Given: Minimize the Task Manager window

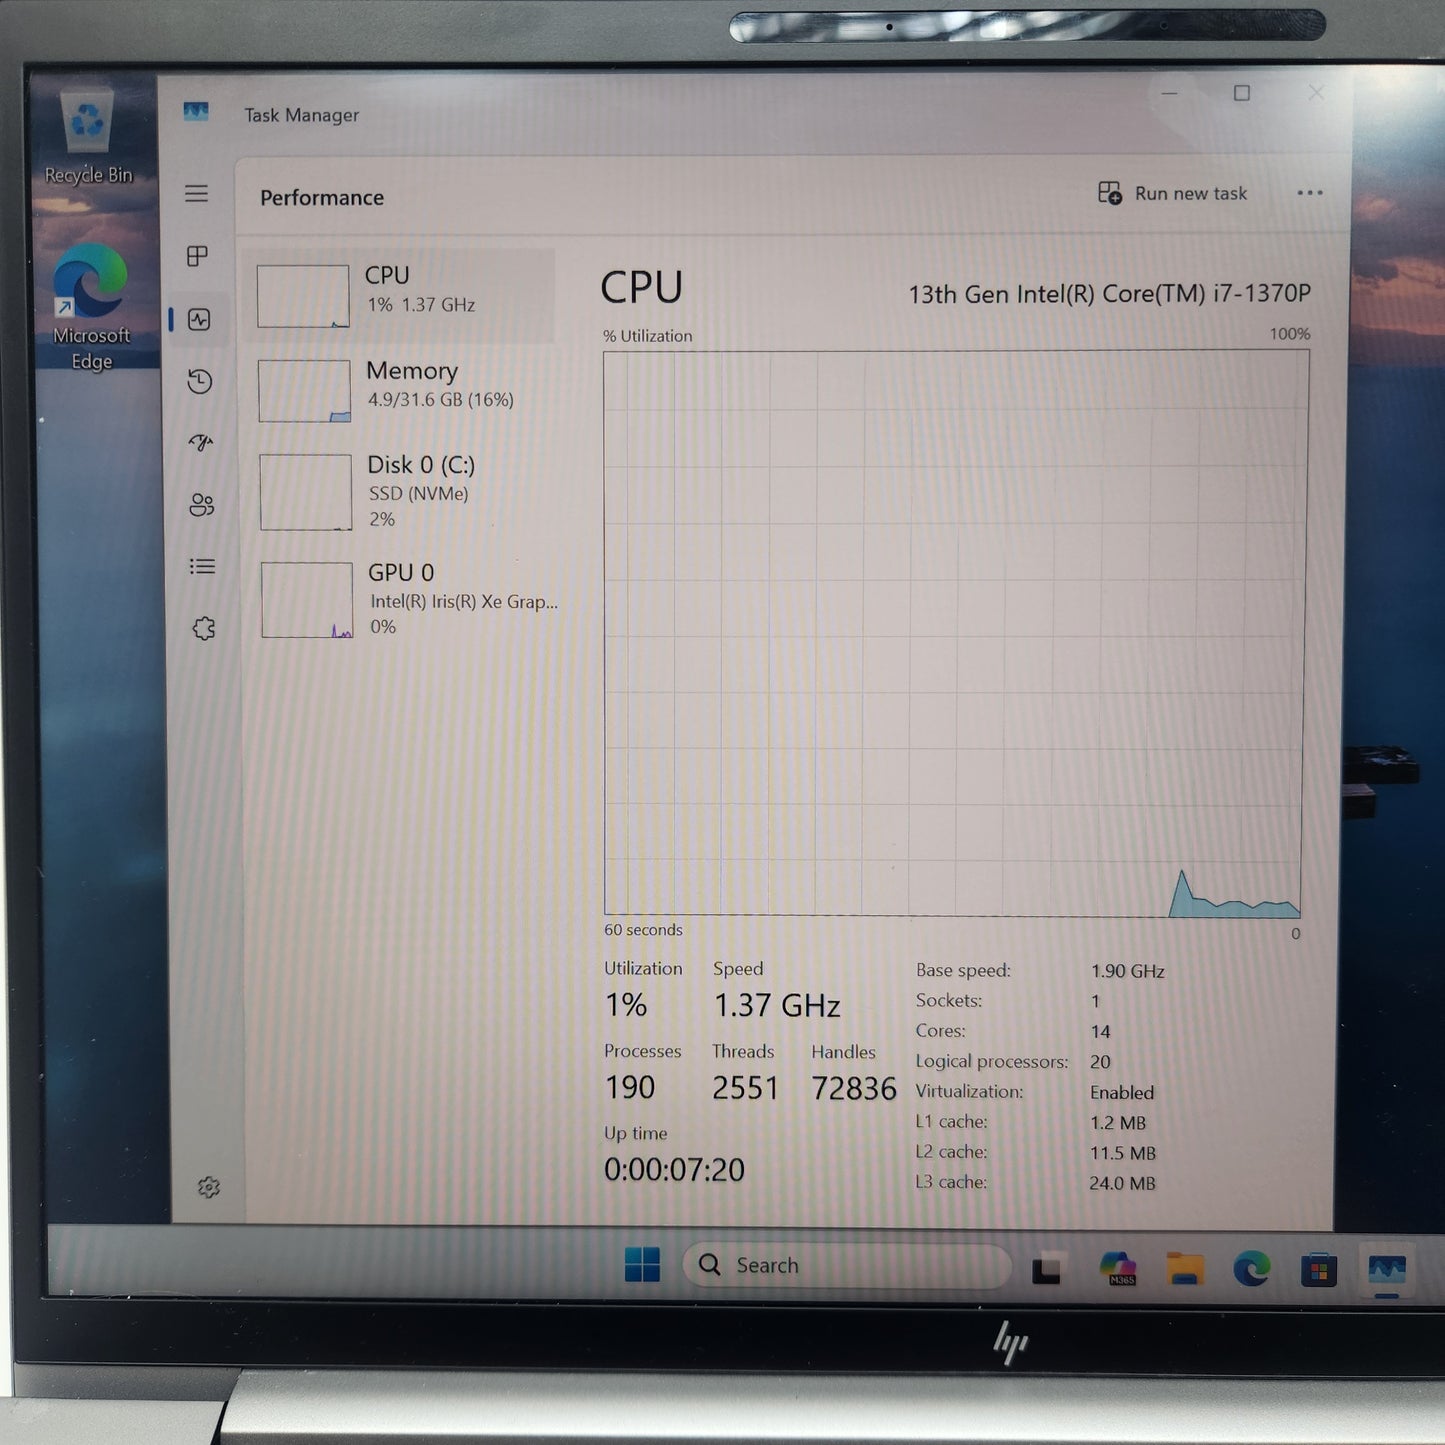Looking at the screenshot, I should pos(1169,93).
